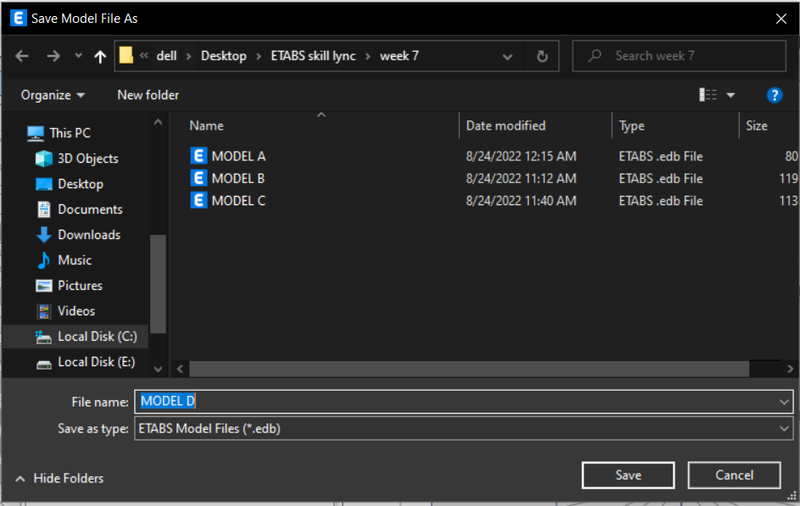The image size is (800, 506).
Task: Click the Cancel button
Action: (x=734, y=475)
